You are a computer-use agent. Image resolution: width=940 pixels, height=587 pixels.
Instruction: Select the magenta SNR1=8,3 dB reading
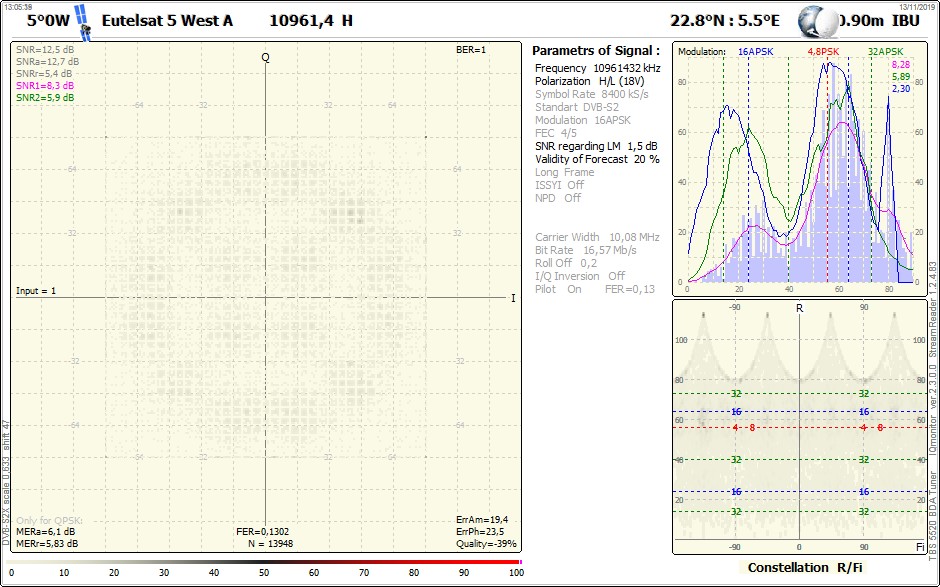click(x=45, y=86)
